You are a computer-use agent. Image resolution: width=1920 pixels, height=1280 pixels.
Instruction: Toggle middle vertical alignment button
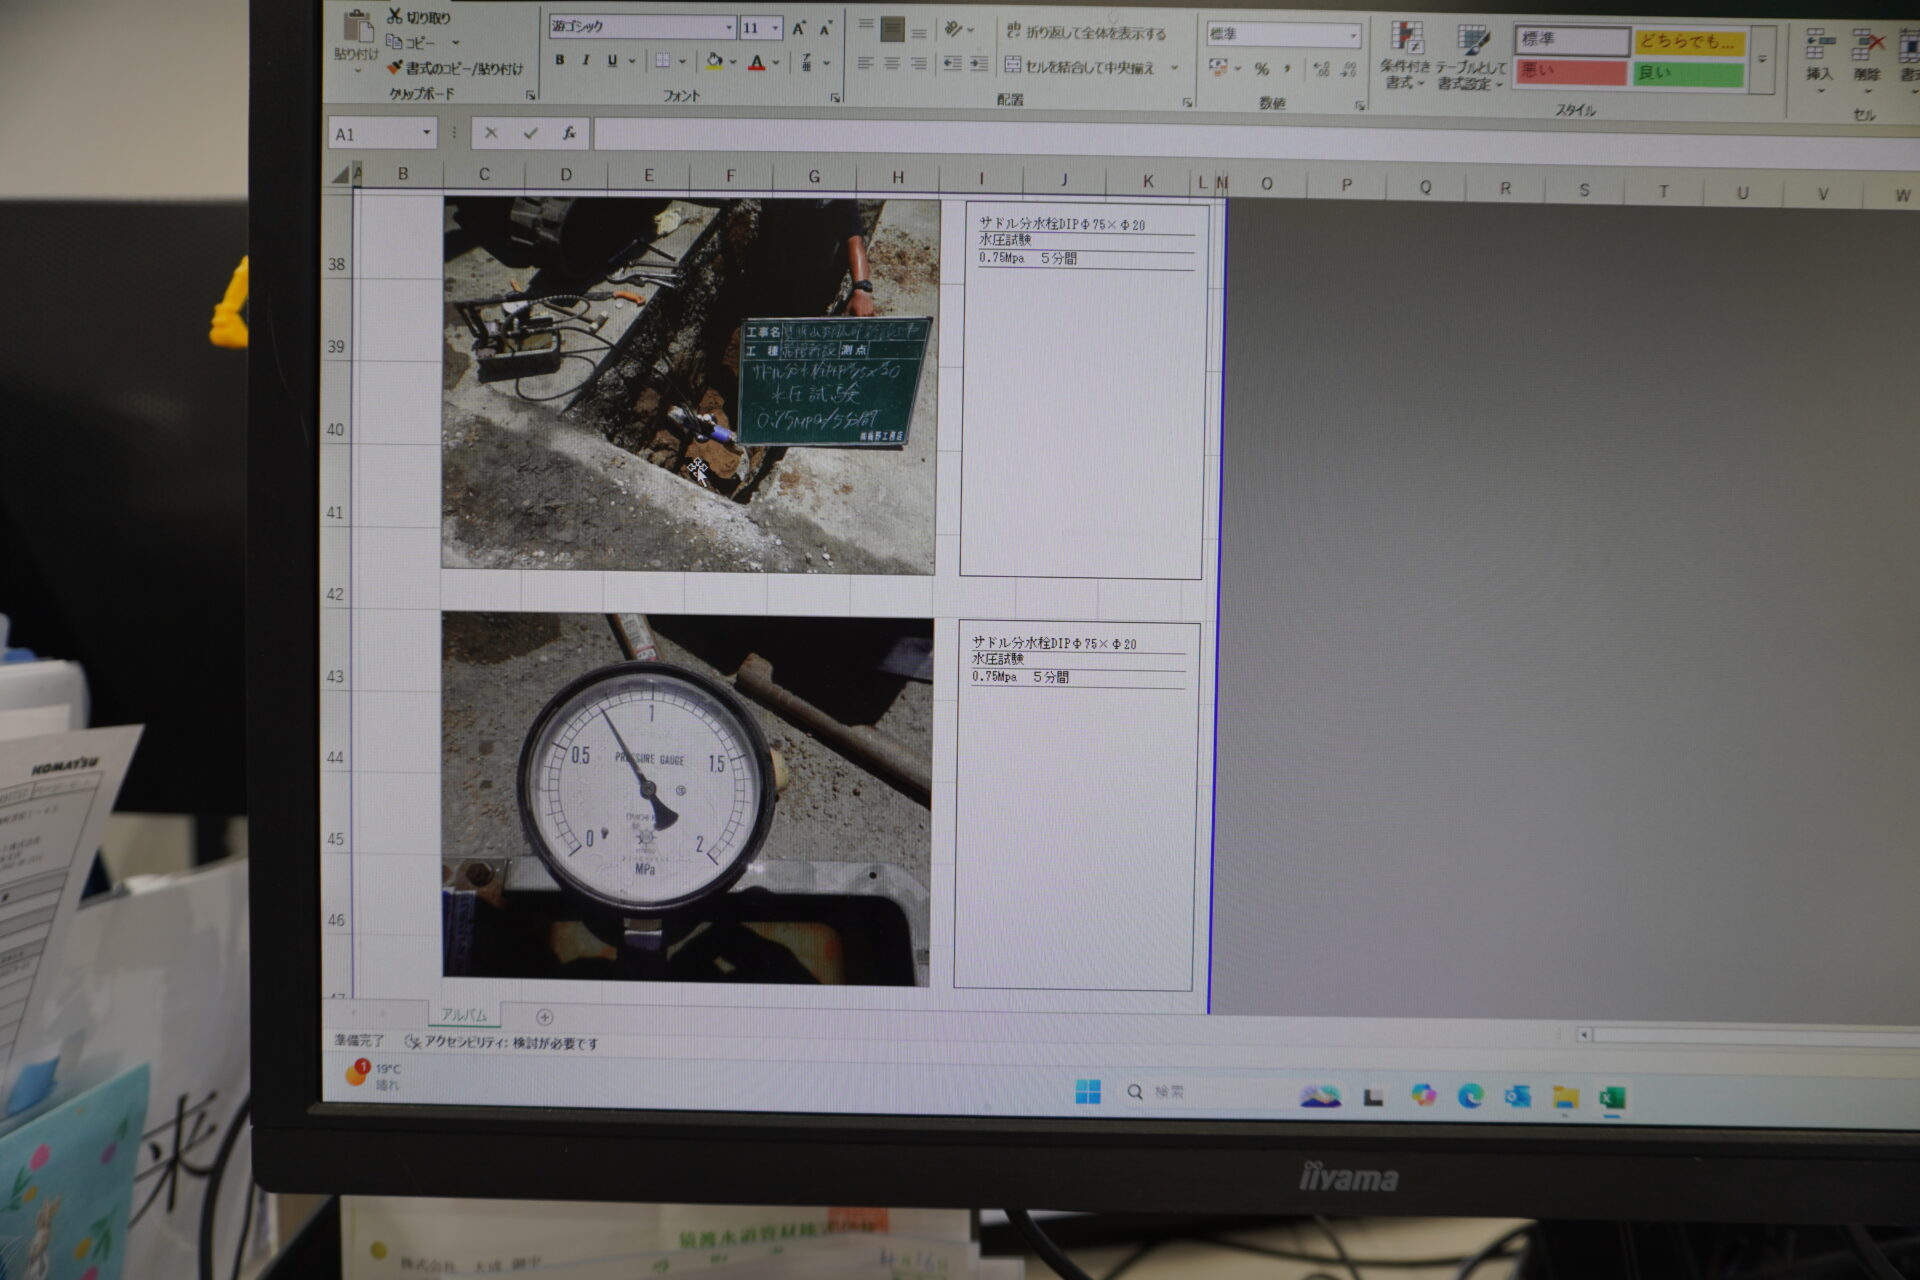892,30
